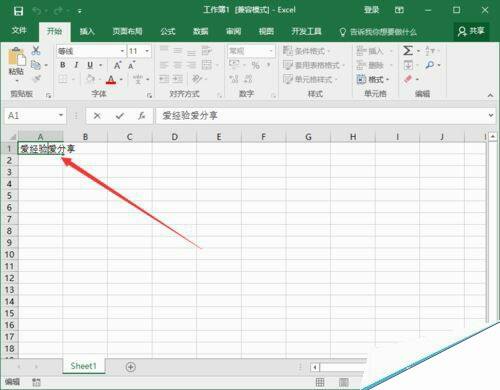Add a new sheet with the plus button
This screenshot has width=500, height=390.
[130, 367]
